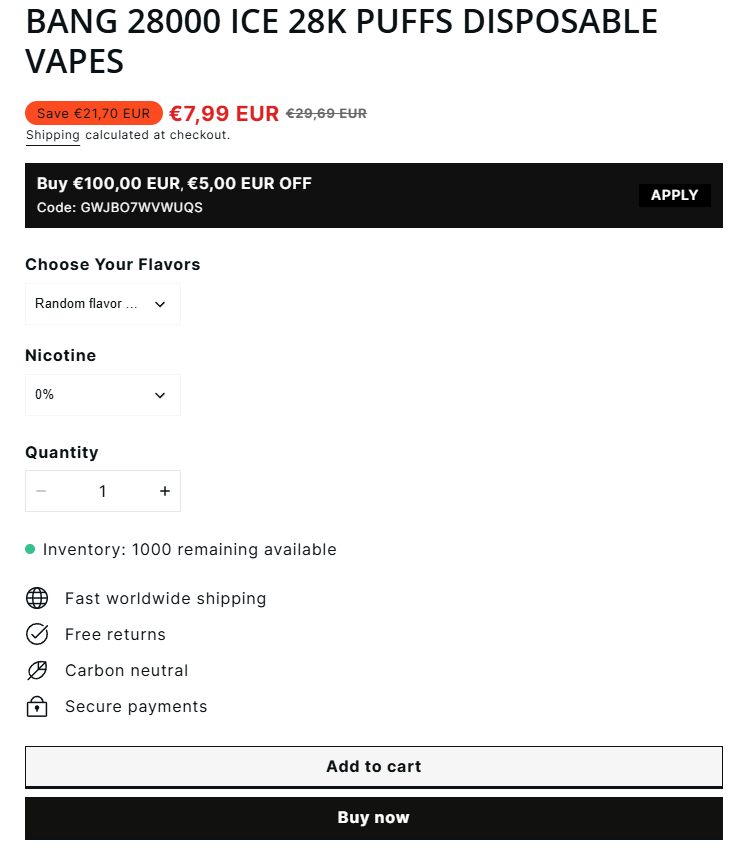This screenshot has width=734, height=851.
Task: Click the Buy now button
Action: (x=374, y=818)
